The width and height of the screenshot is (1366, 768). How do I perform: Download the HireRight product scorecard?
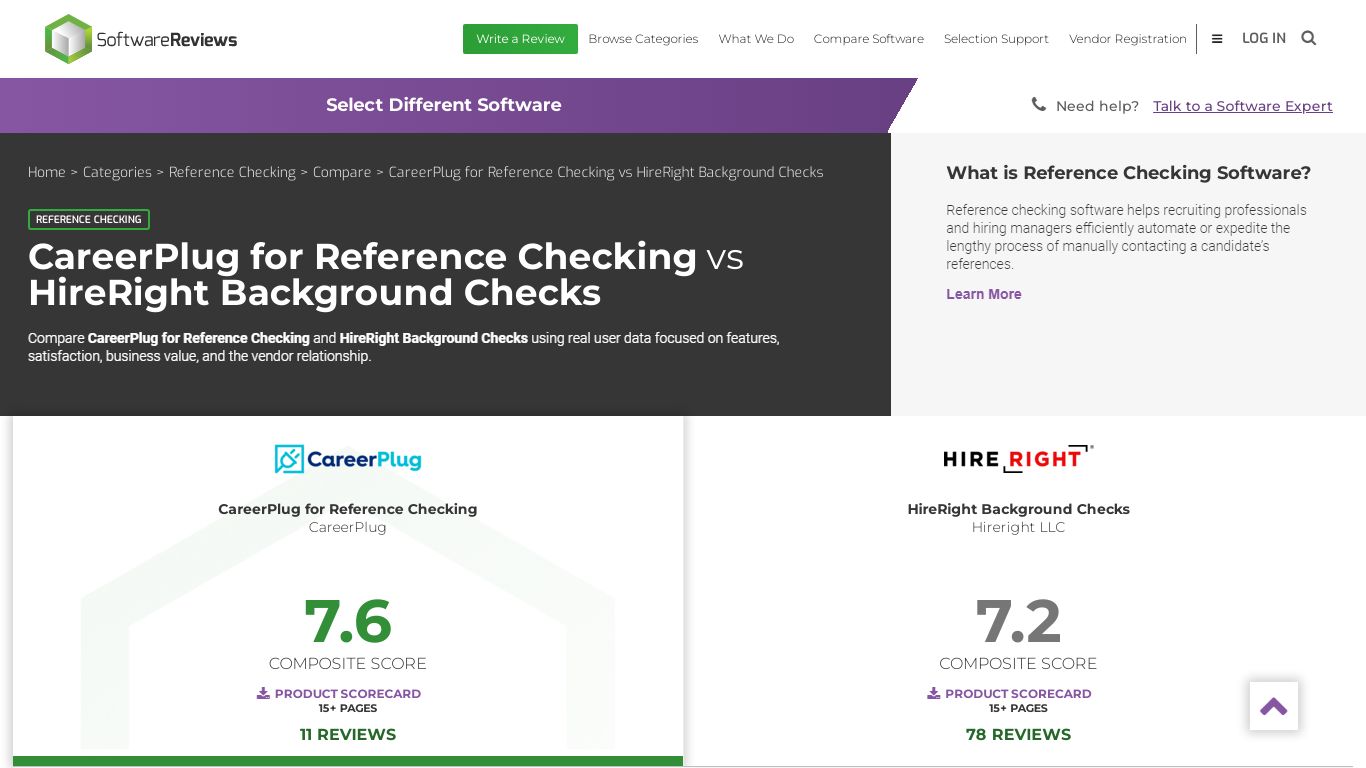click(1009, 693)
